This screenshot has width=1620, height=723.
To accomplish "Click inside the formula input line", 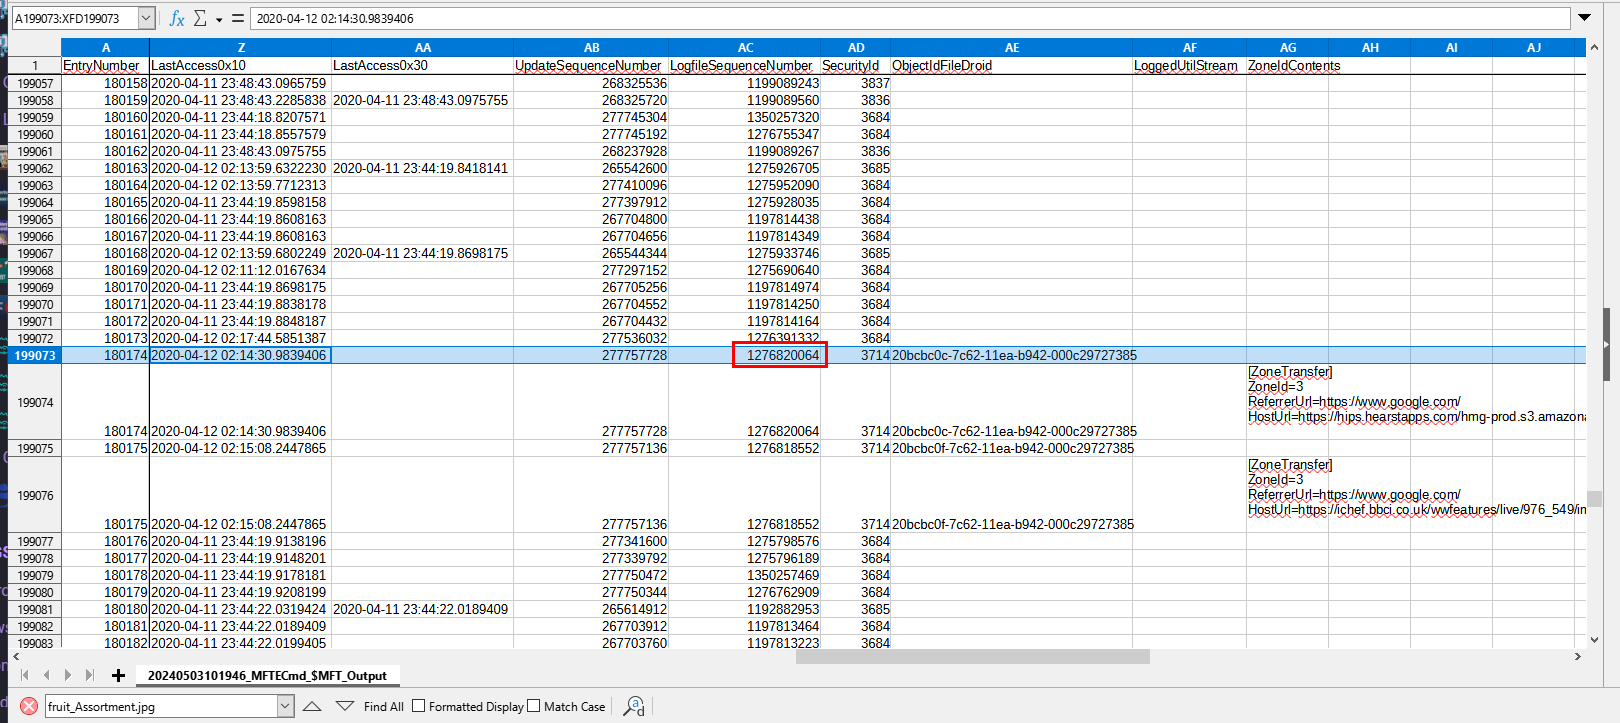I will point(900,18).
